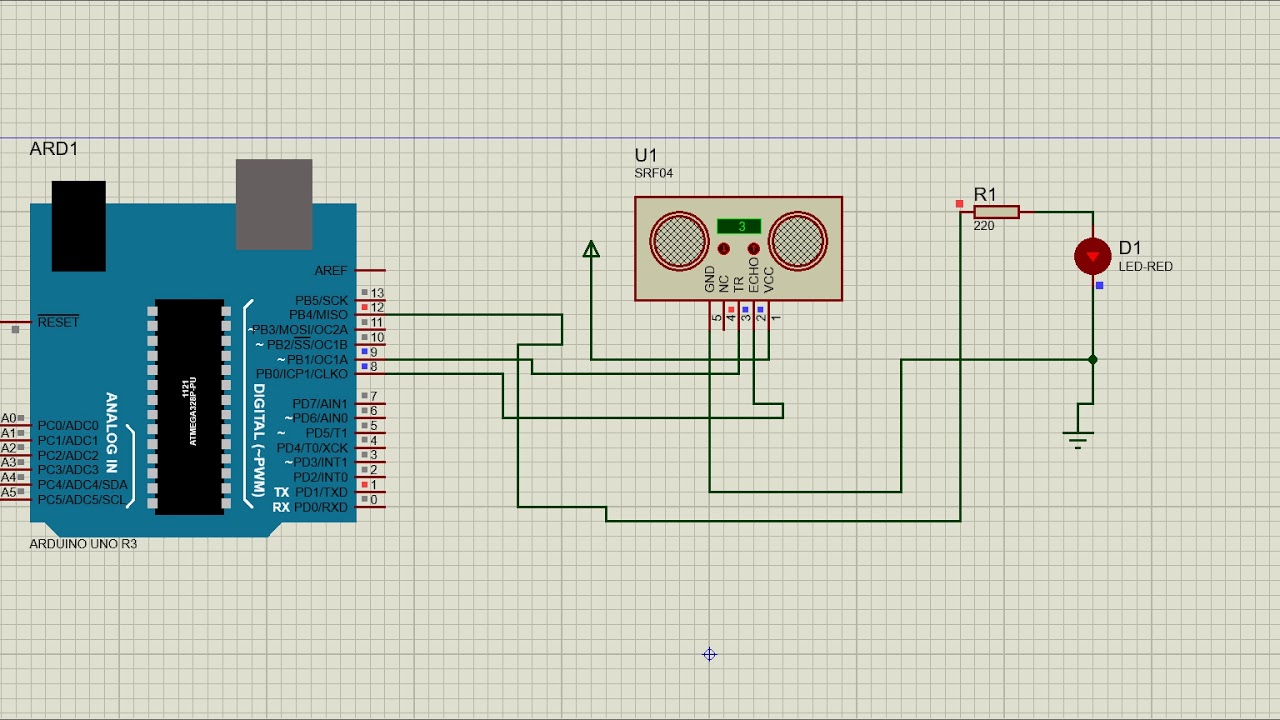Click the wire junction dot above ground
1280x720 pixels.
point(1092,359)
